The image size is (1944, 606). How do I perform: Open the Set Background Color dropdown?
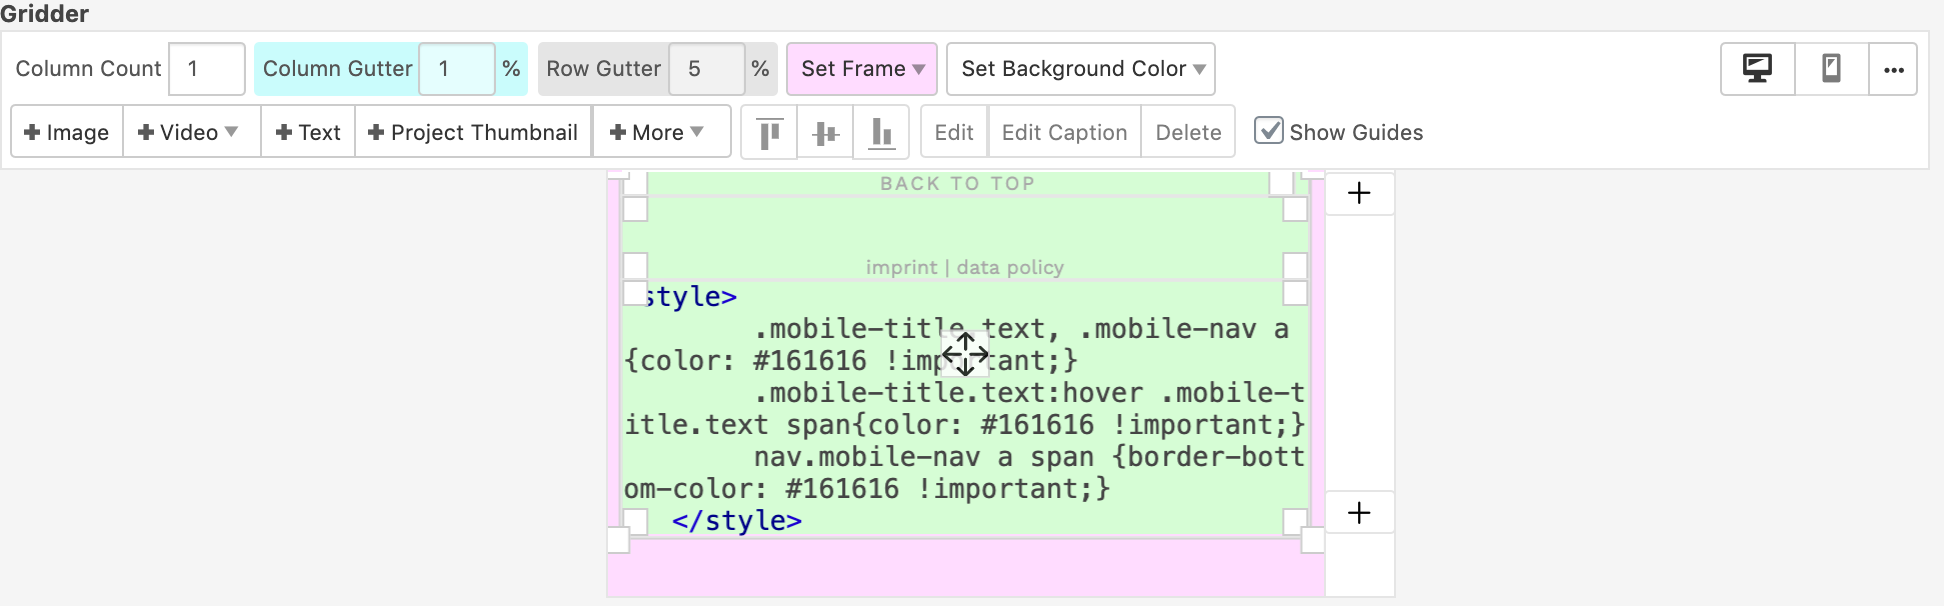[1081, 69]
